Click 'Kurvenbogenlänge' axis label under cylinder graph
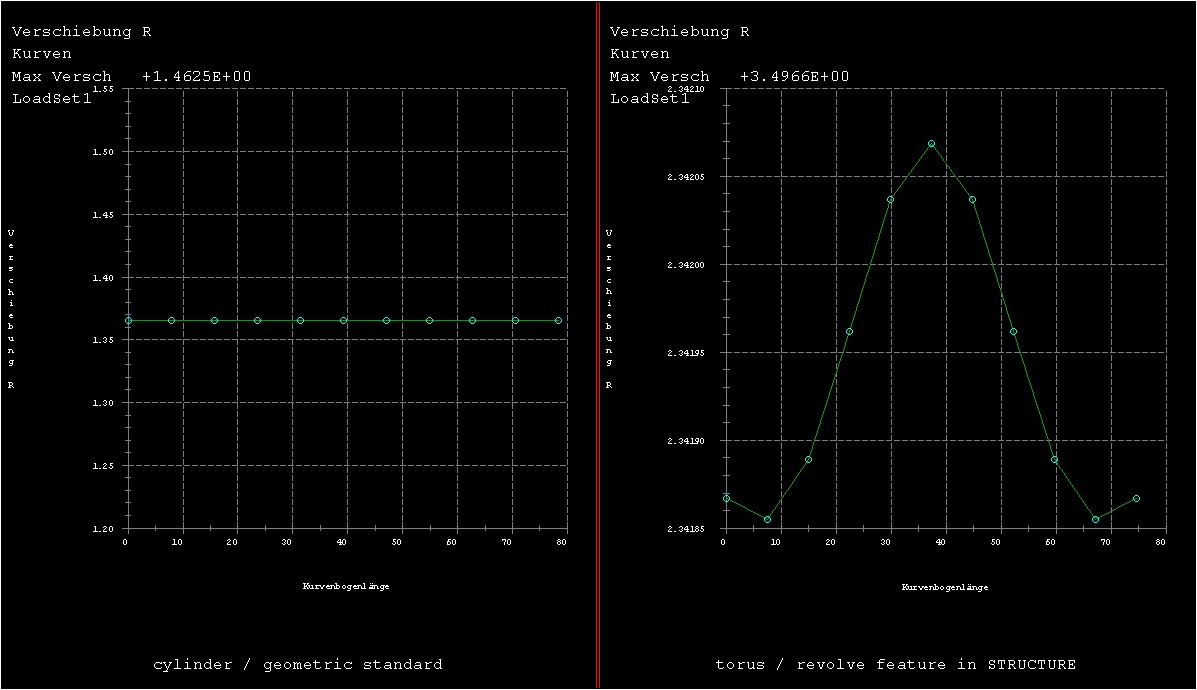Viewport: 1197px width, 690px height. (x=346, y=586)
